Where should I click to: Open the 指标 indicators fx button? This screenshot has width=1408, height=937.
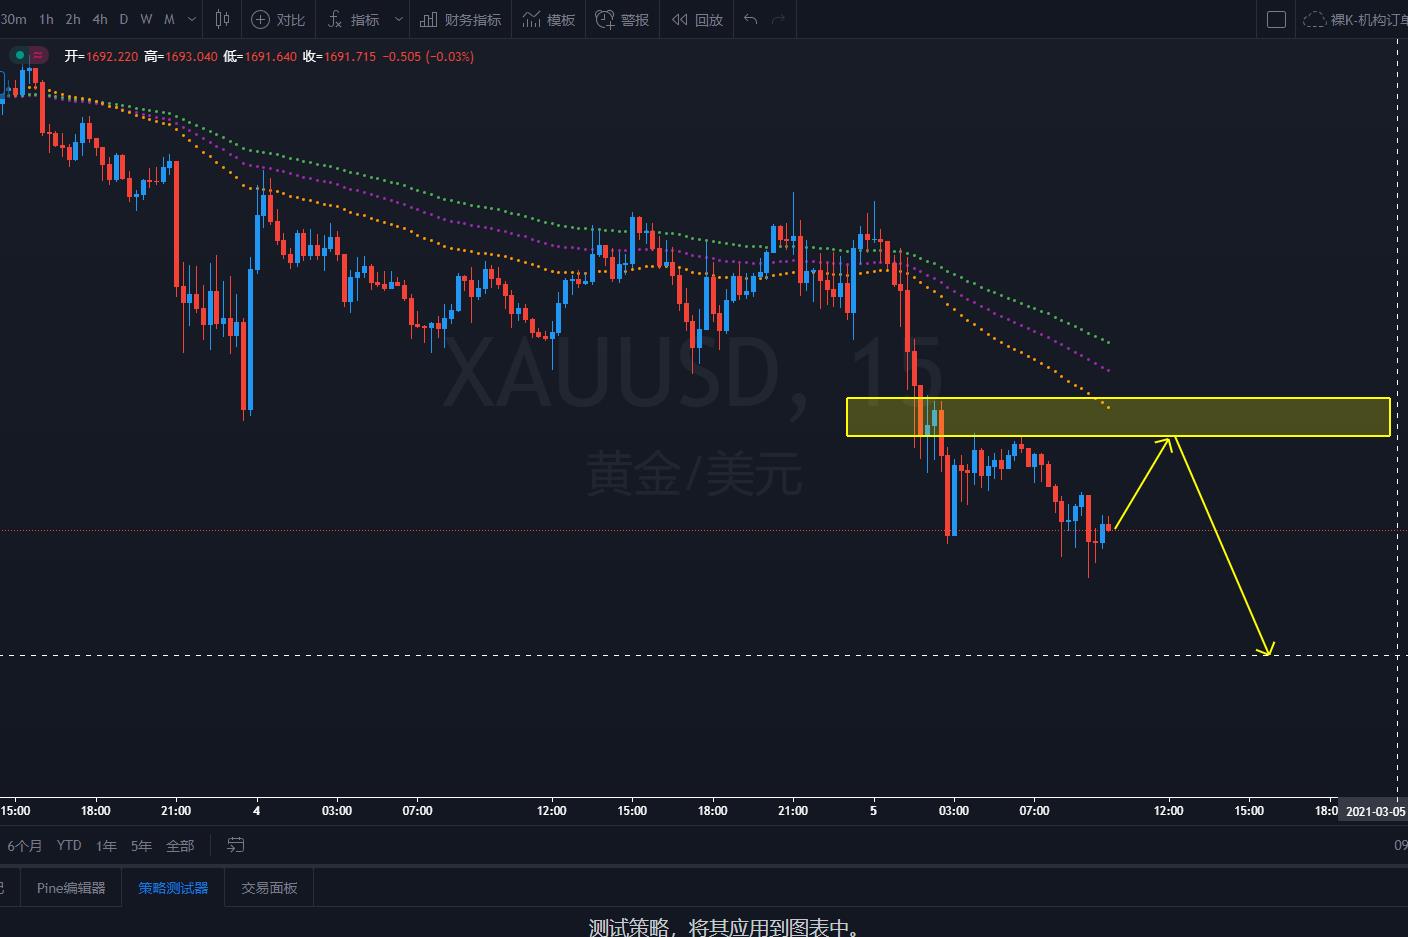coord(354,19)
